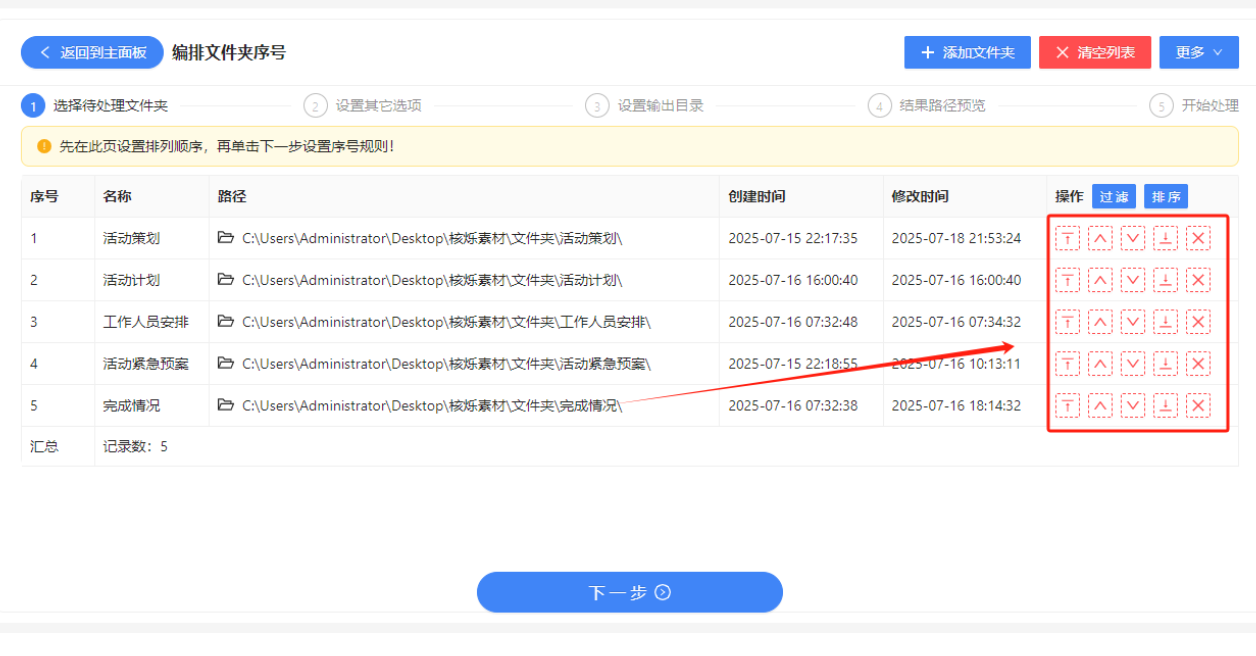Move 活动紧急预案 row to top
Image resolution: width=1256 pixels, height=656 pixels.
coord(1067,364)
